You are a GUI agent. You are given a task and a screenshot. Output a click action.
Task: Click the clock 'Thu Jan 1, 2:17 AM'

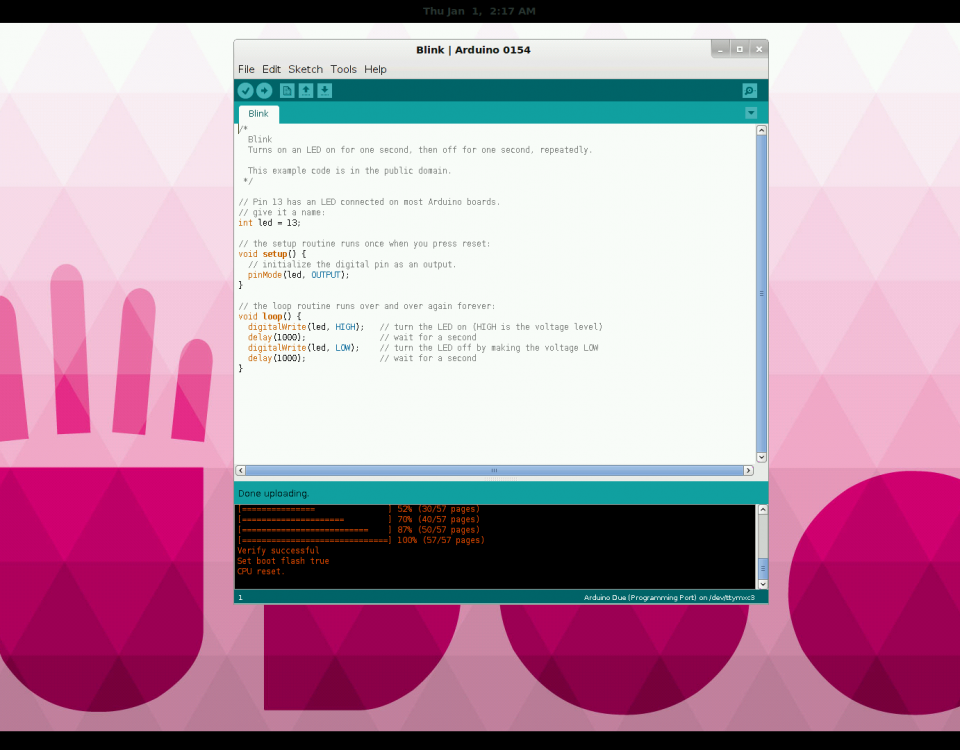(479, 11)
